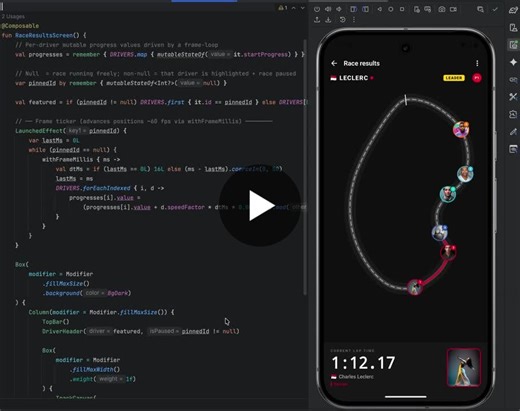The image size is (520, 411).
Task: Click the emulator Overview square icon
Action: point(402,9)
